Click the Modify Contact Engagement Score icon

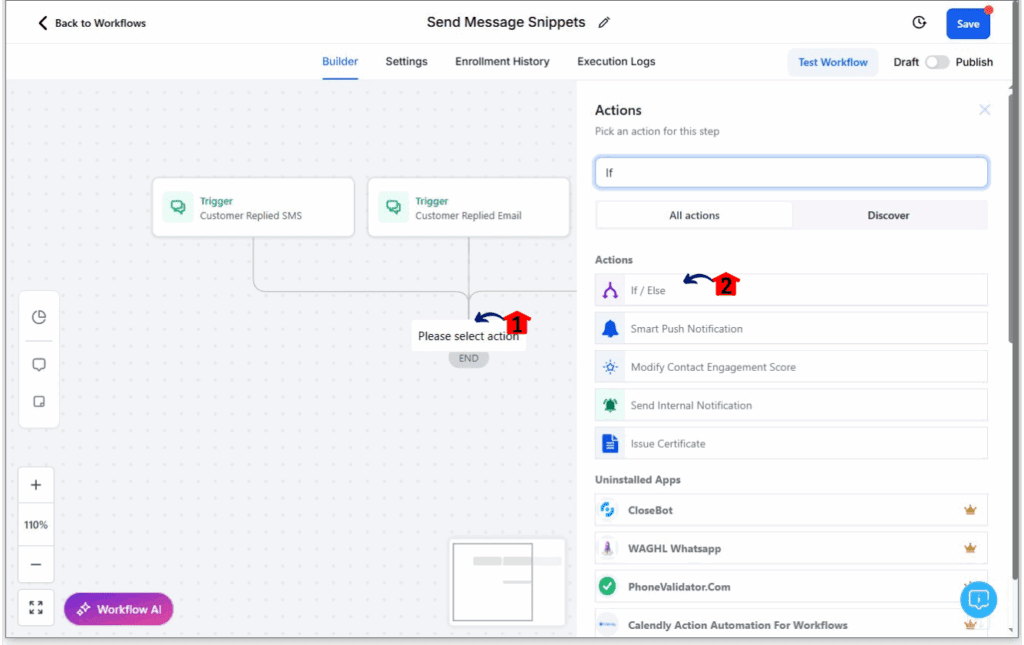tap(610, 367)
